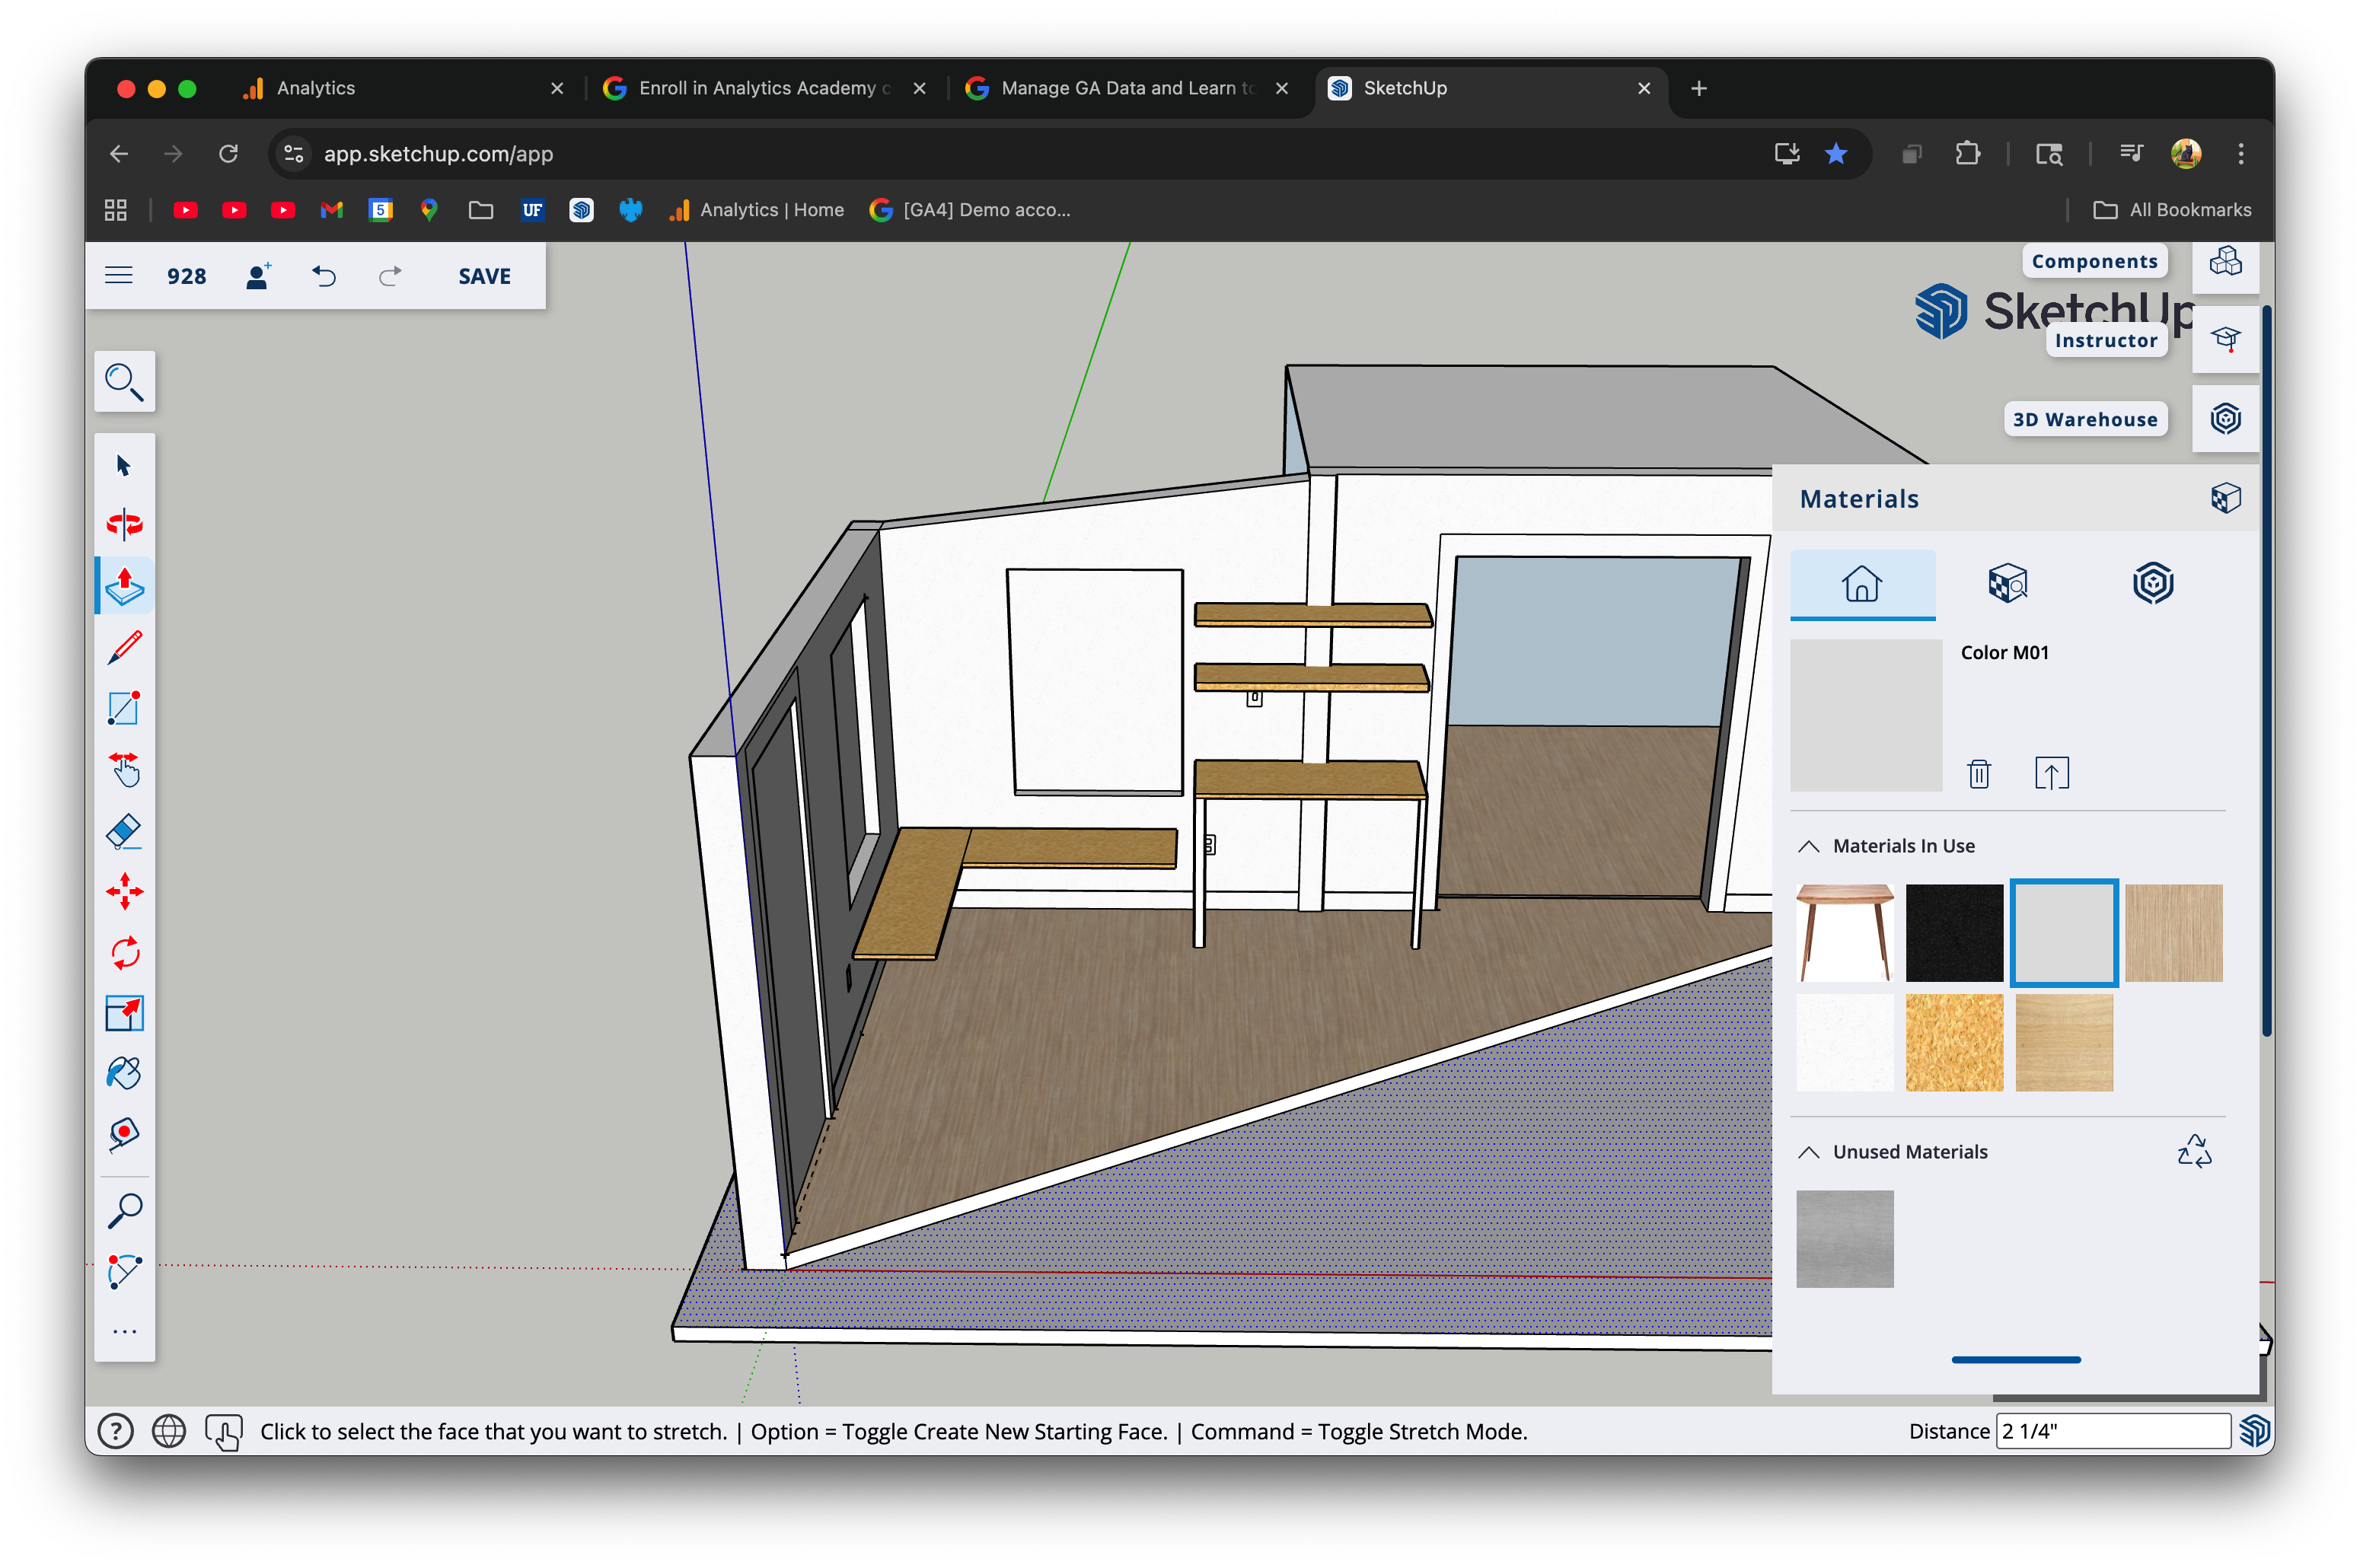Select the Rotate tool
2360x1568 pixels.
coord(124,953)
